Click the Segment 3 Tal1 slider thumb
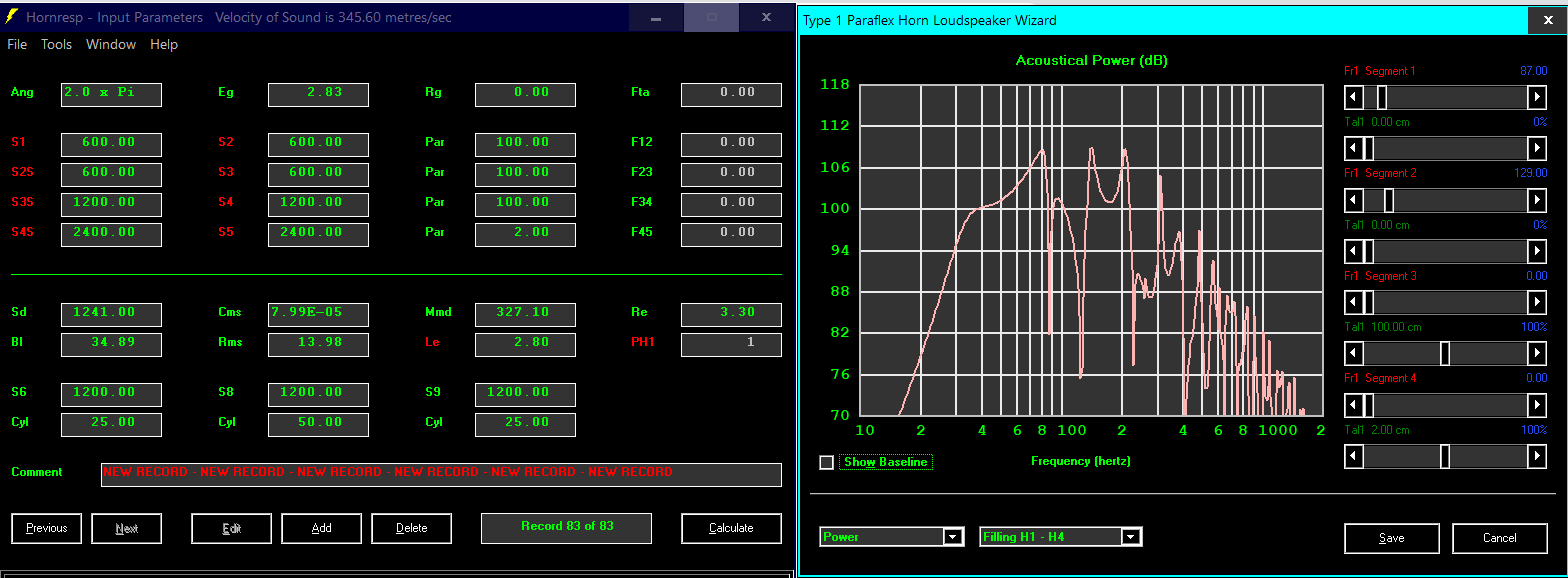1568x578 pixels. pyautogui.click(x=1445, y=353)
